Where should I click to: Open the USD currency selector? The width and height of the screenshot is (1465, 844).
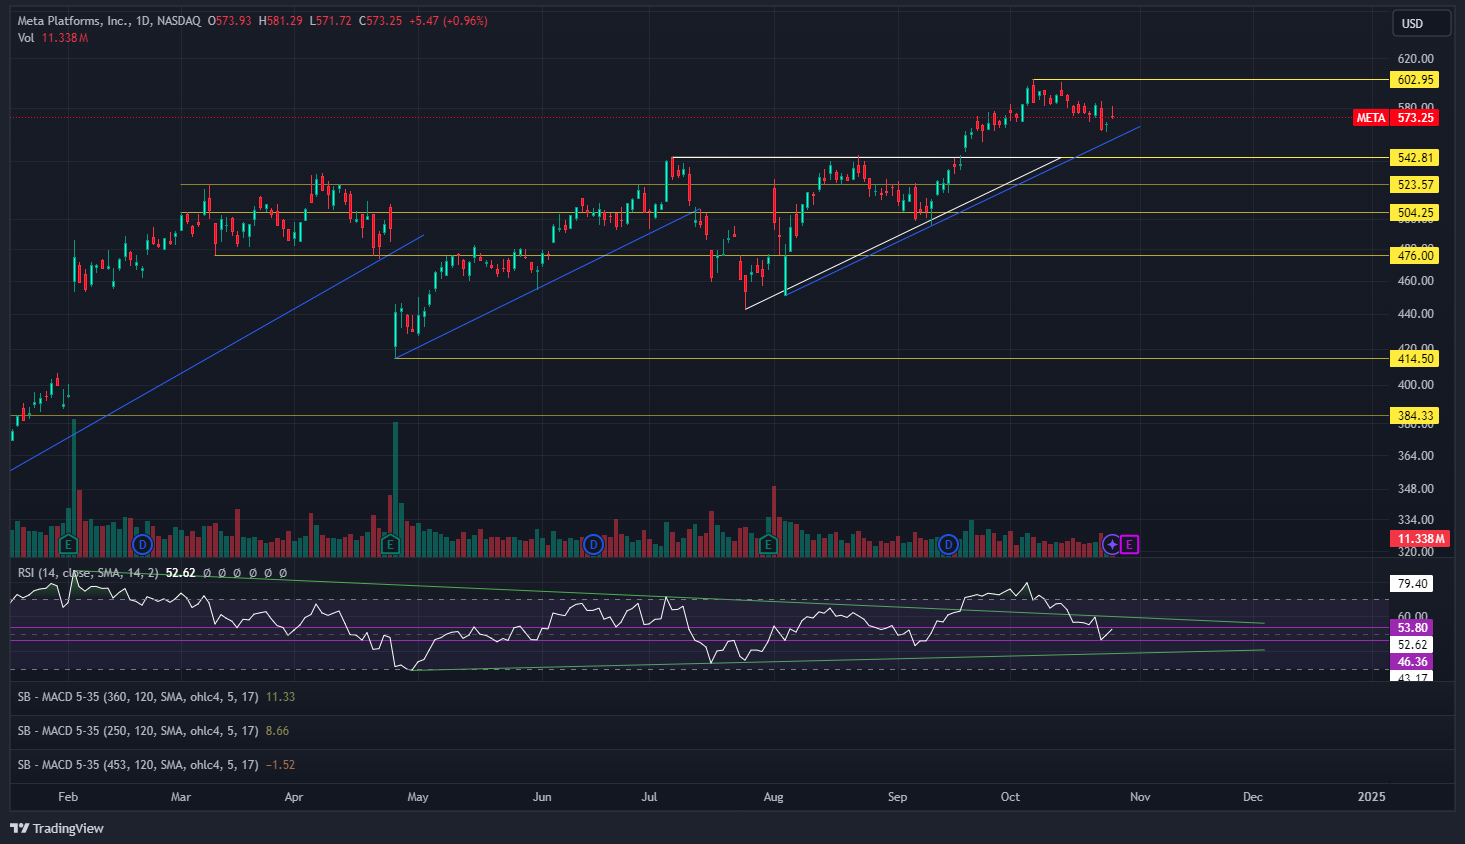[1422, 23]
